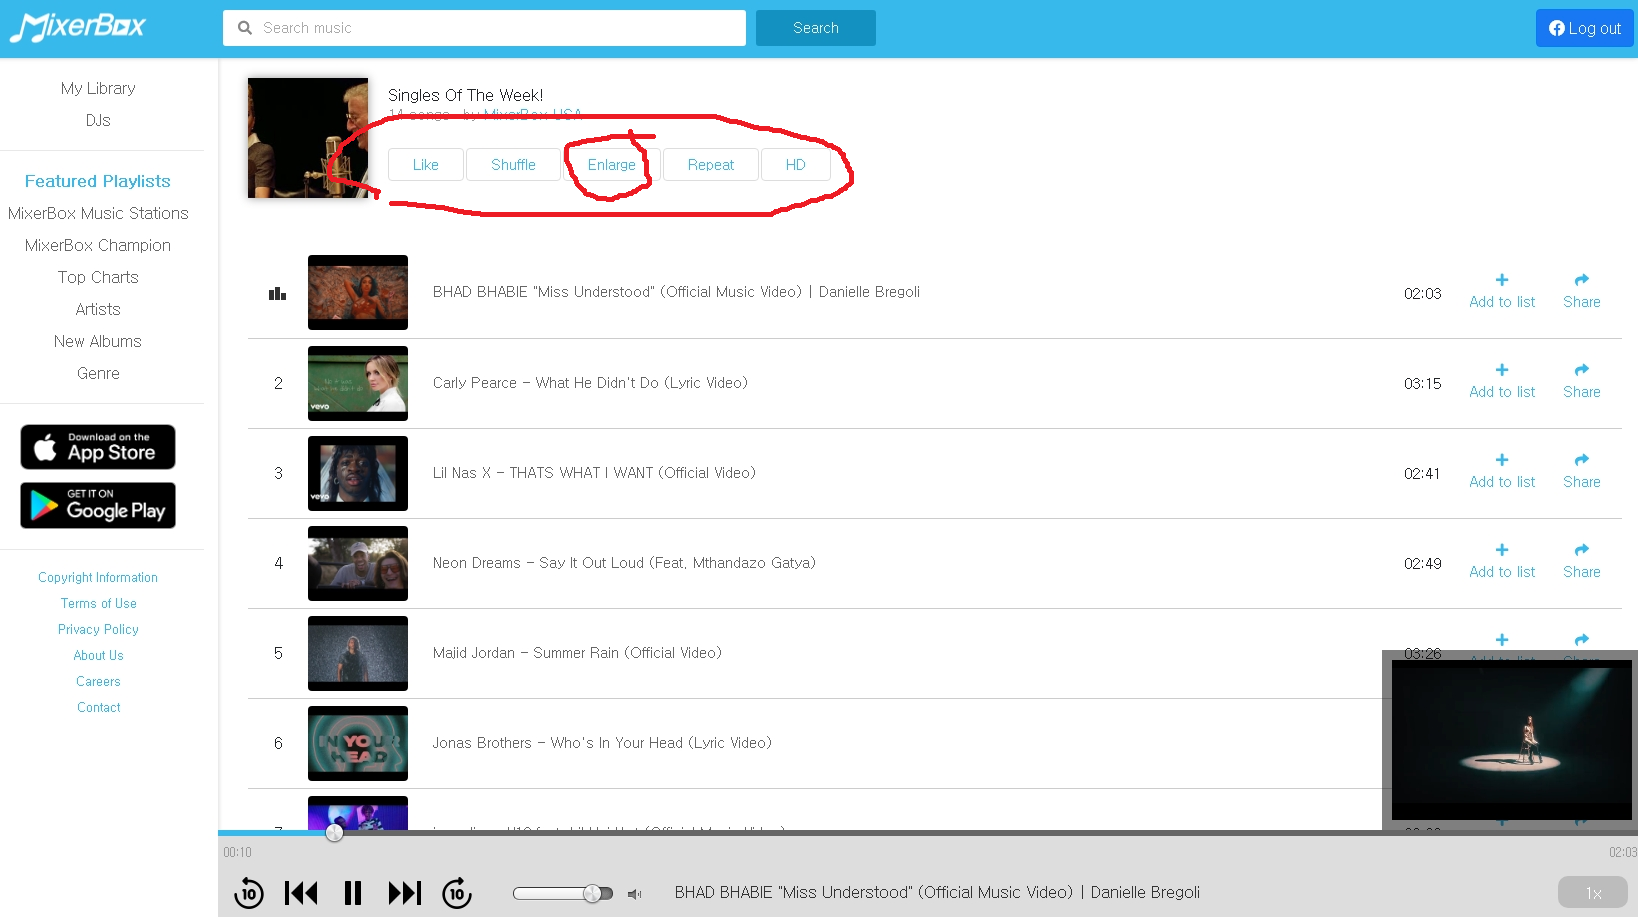Open the DJs section
The width and height of the screenshot is (1638, 917).
click(x=98, y=120)
